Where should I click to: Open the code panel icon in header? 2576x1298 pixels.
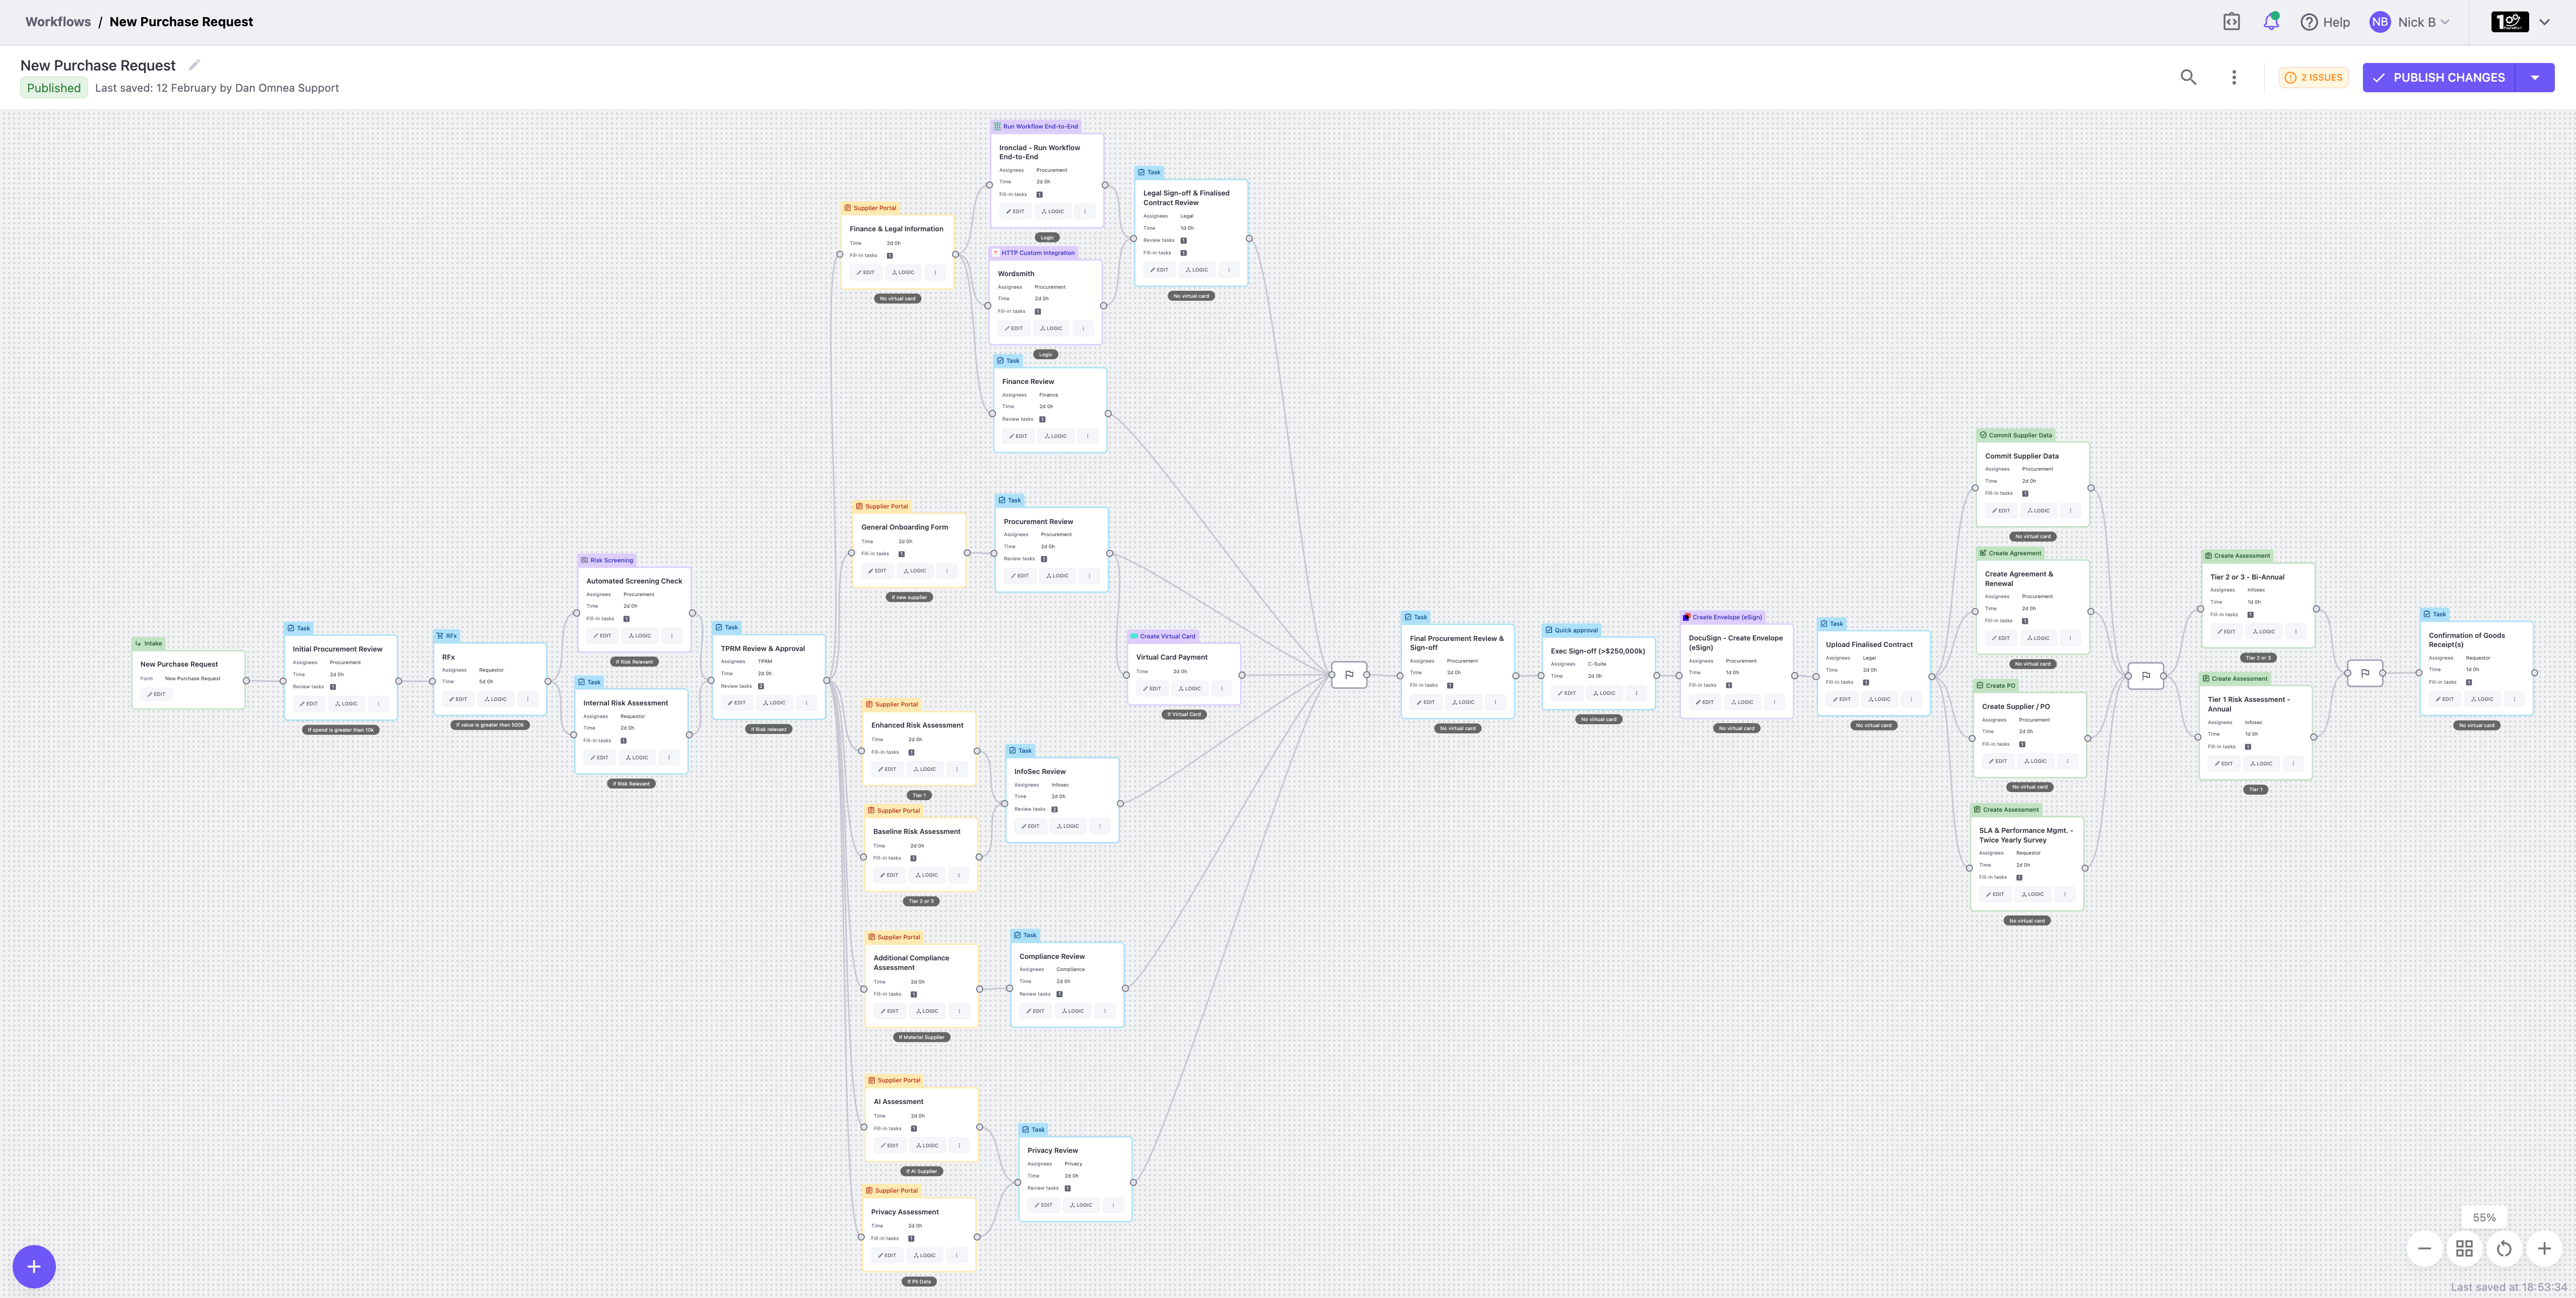click(2231, 22)
